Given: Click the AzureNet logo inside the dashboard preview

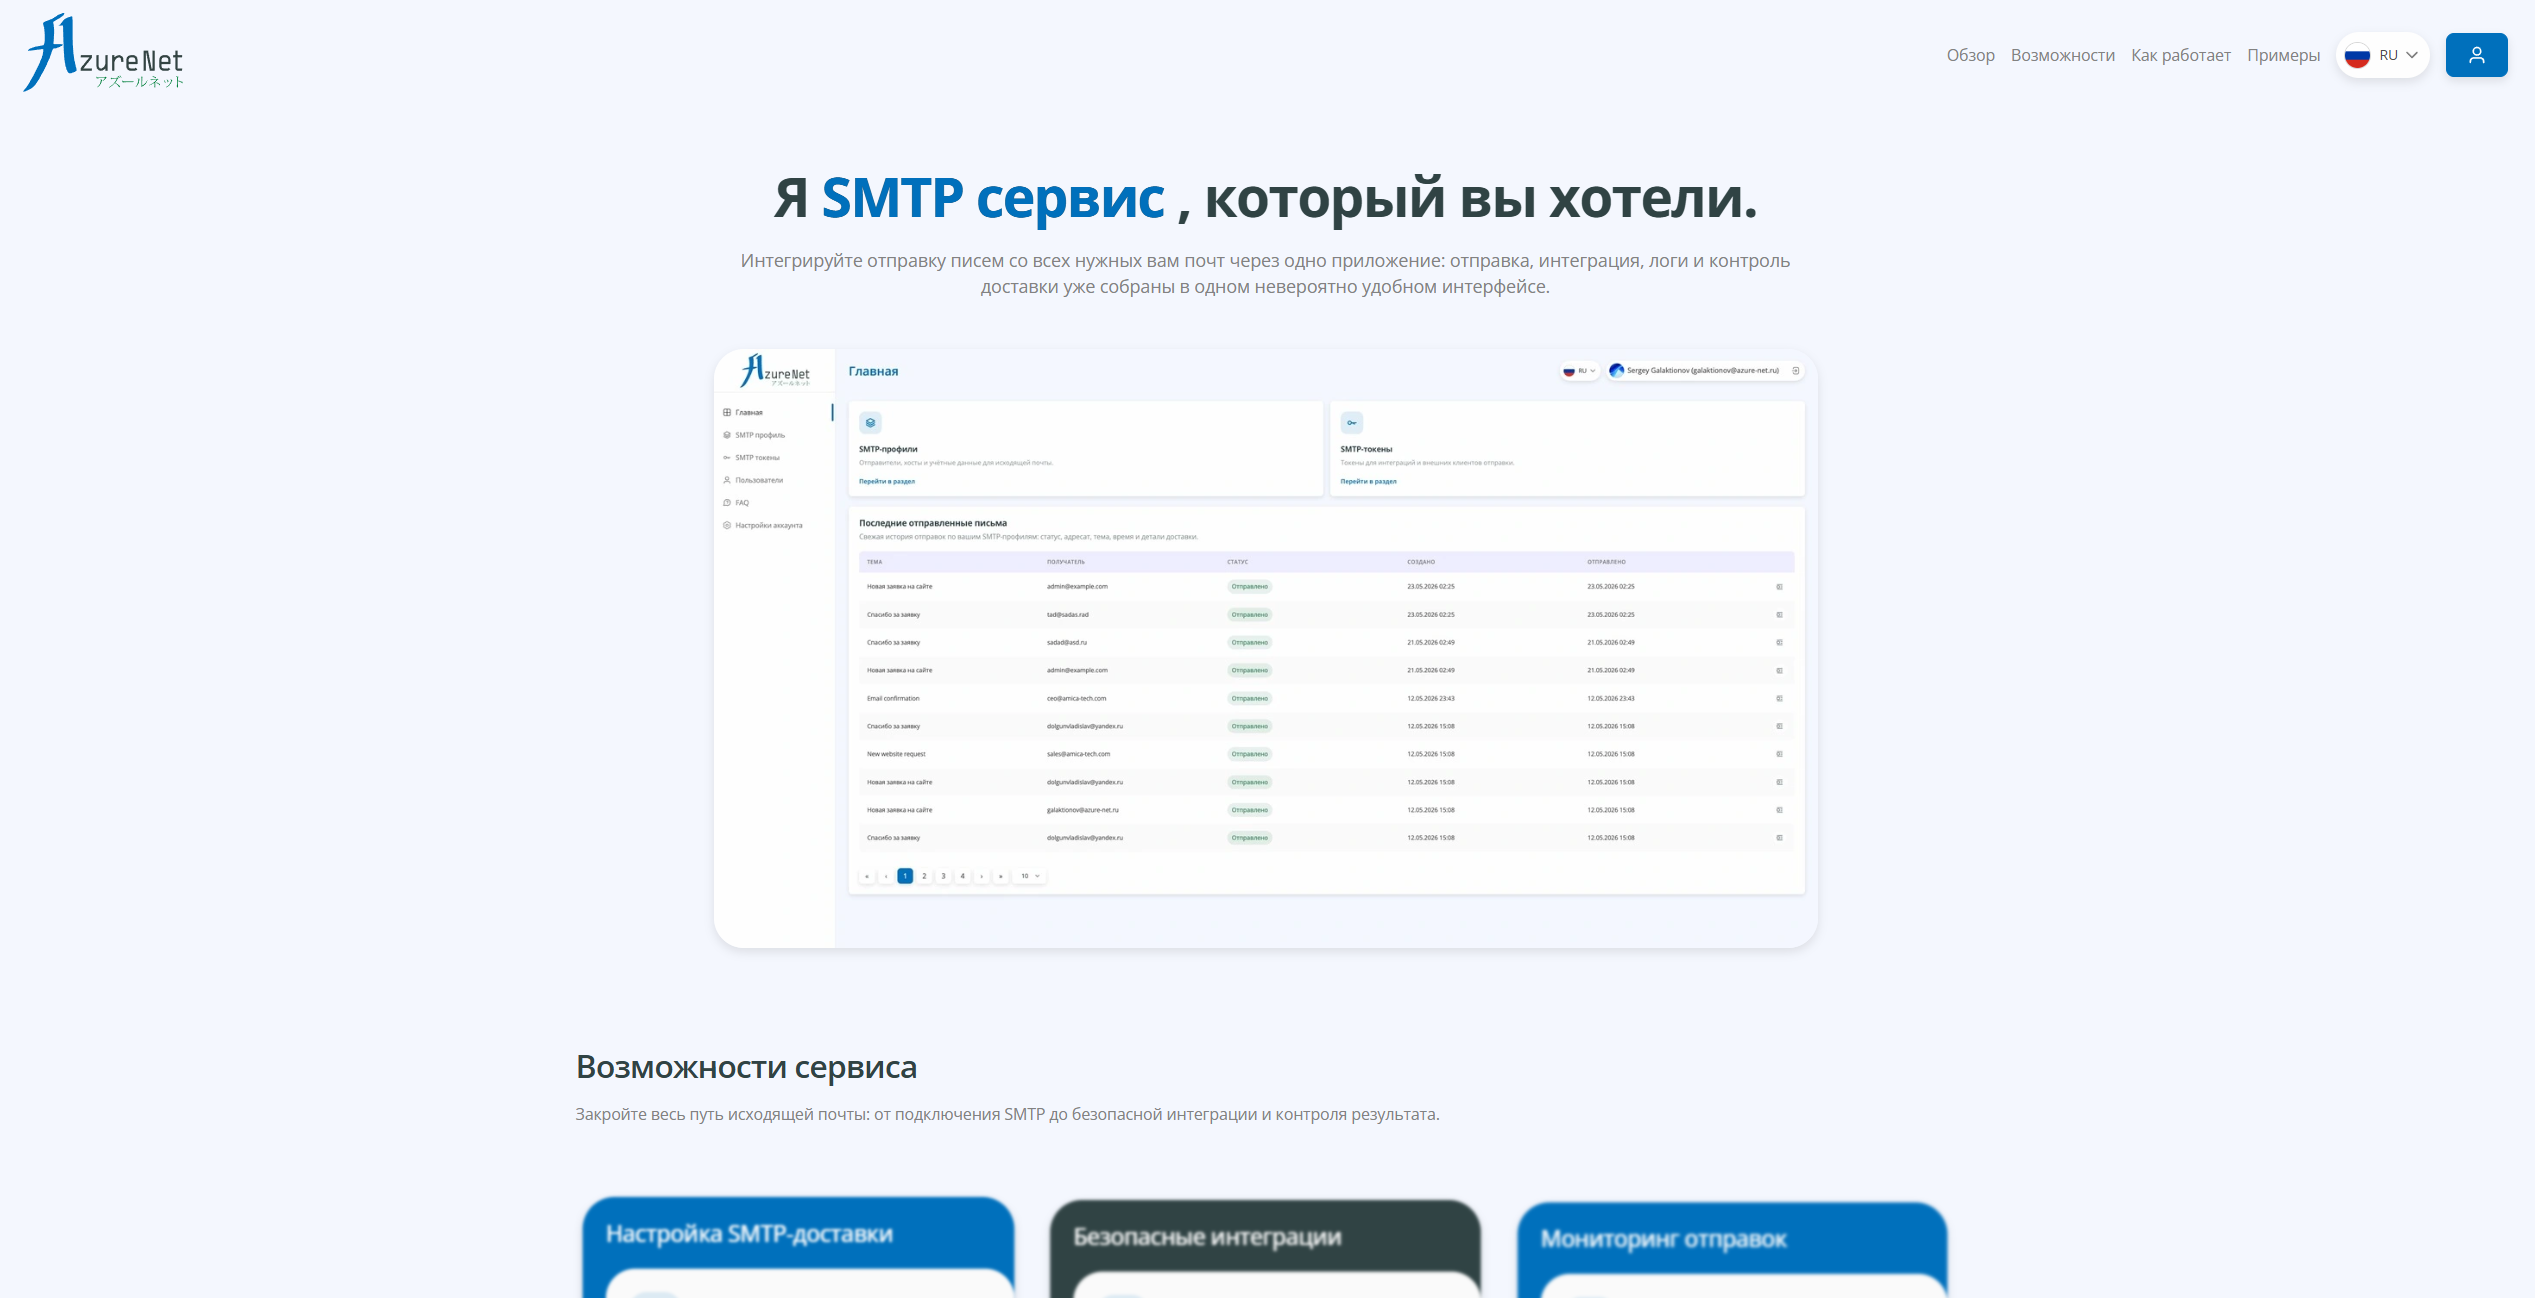Looking at the screenshot, I should [775, 371].
